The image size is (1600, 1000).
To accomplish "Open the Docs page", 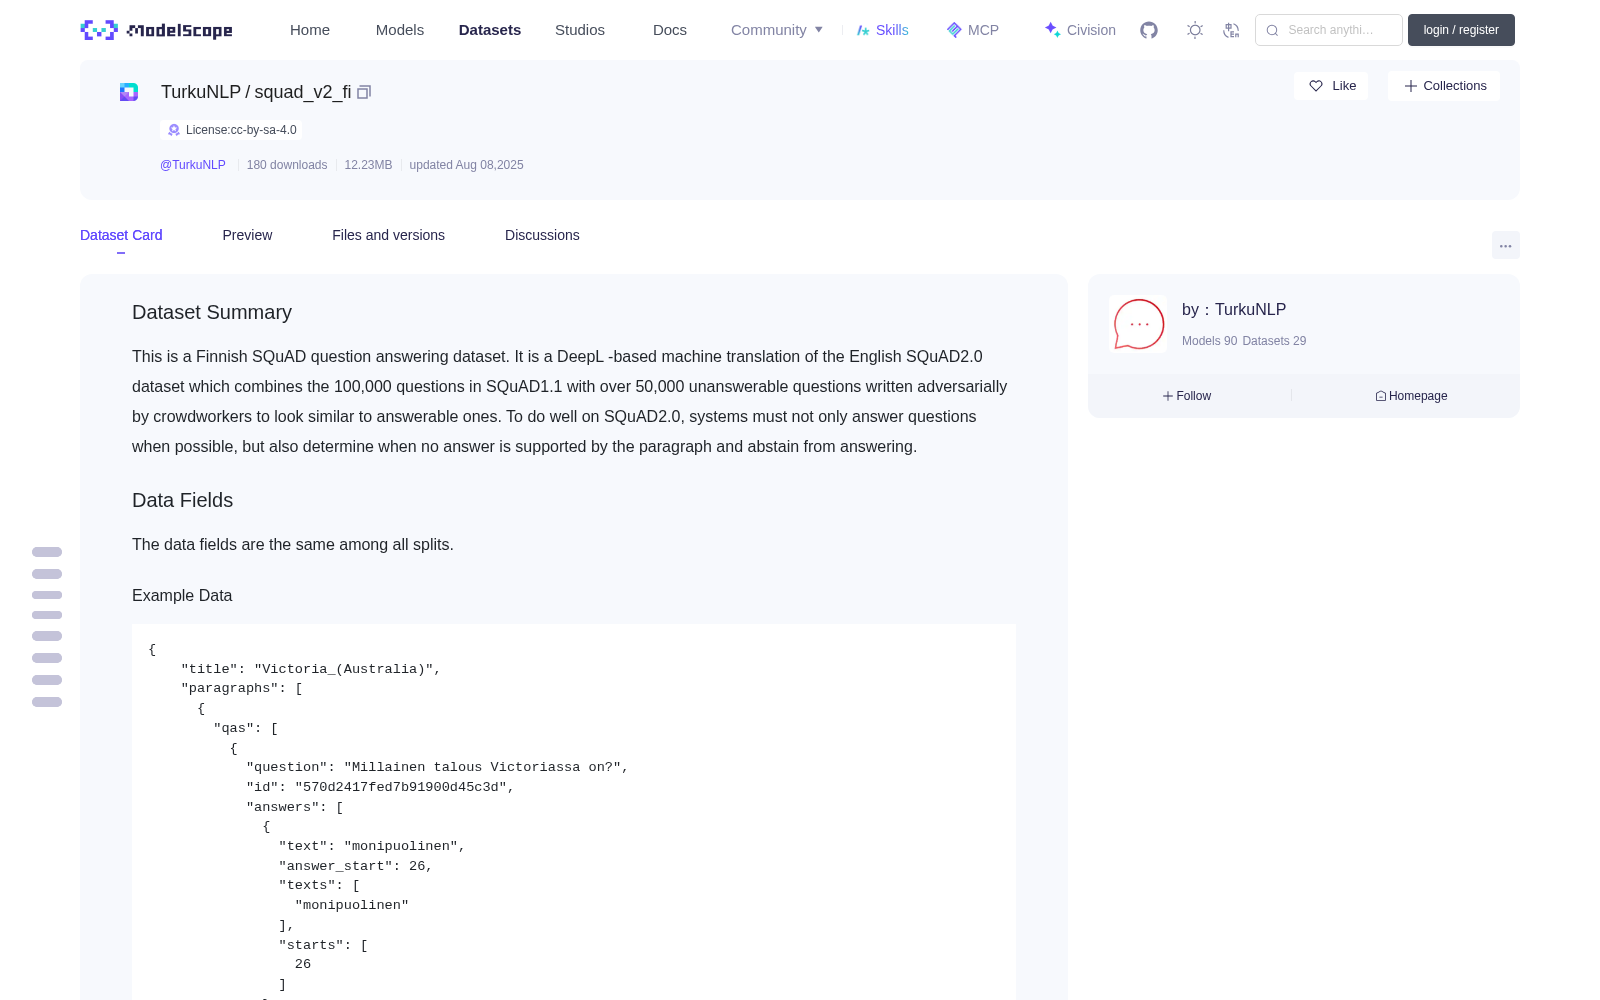I will tap(670, 30).
